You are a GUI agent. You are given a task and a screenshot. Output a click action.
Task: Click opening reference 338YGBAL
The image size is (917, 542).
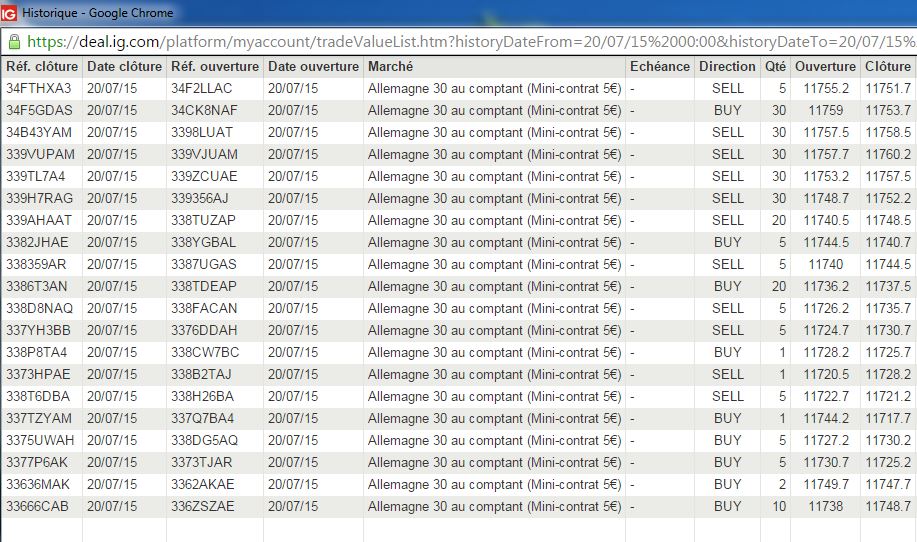coord(204,242)
